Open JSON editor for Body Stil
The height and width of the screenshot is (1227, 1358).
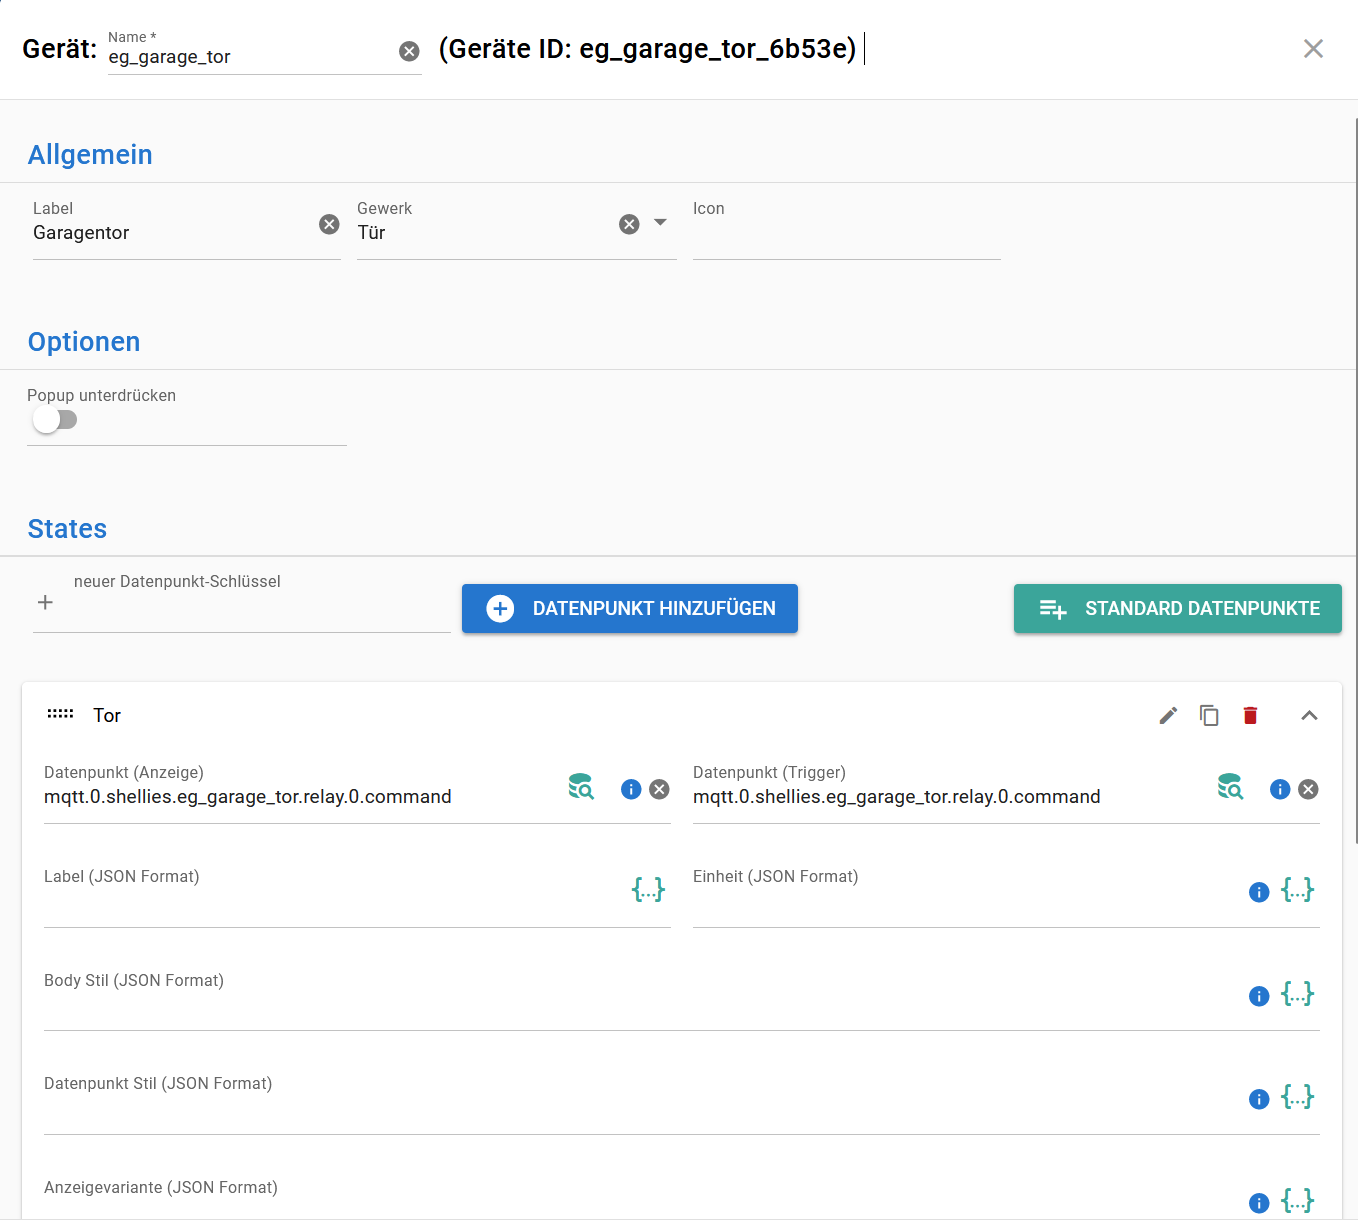[x=1297, y=993]
